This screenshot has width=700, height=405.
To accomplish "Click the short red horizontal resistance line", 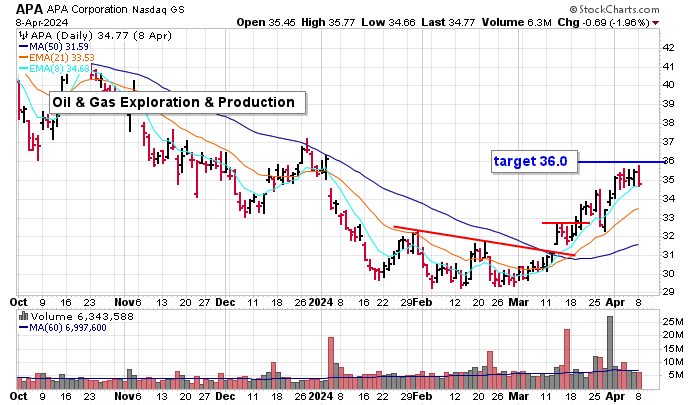I will [566, 223].
